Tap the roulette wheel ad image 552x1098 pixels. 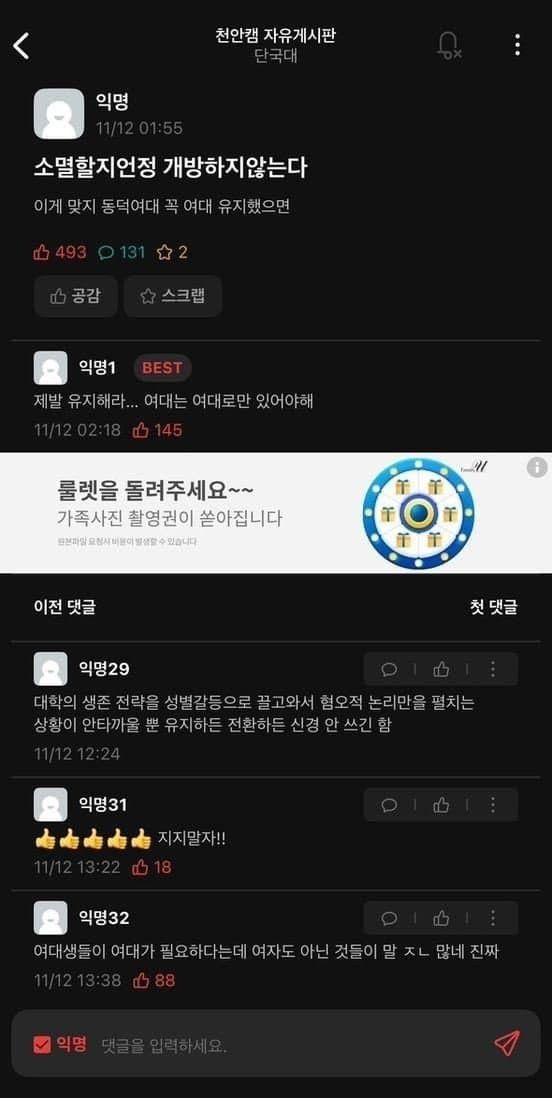tap(418, 514)
